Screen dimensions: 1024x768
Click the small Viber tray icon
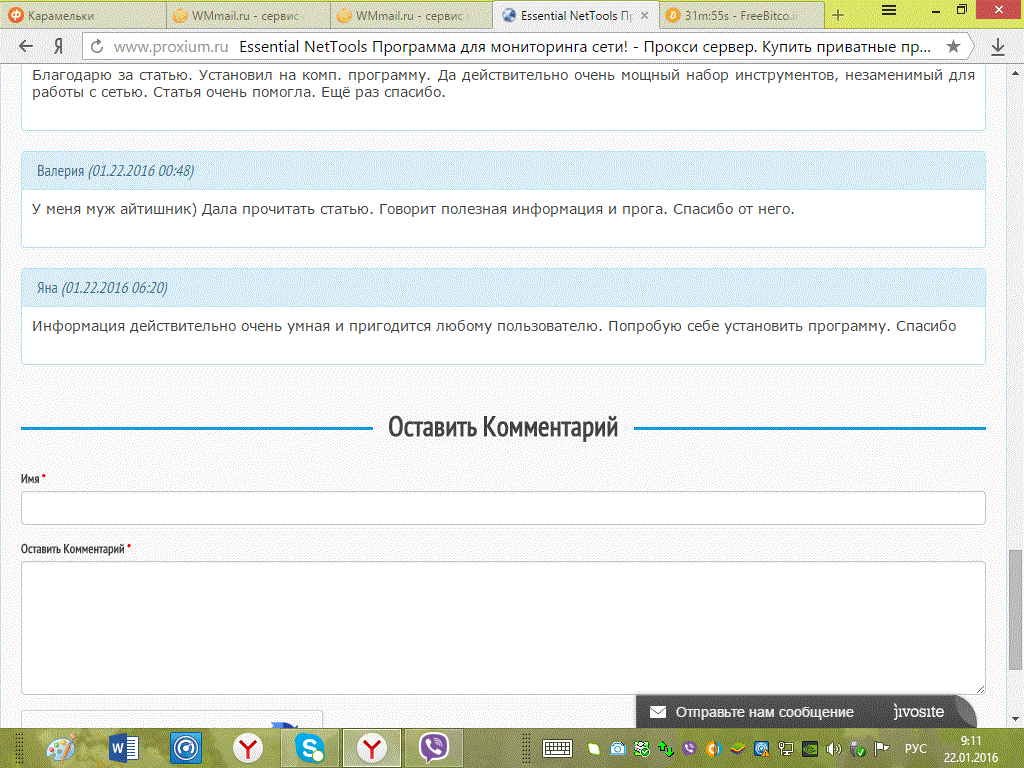689,748
